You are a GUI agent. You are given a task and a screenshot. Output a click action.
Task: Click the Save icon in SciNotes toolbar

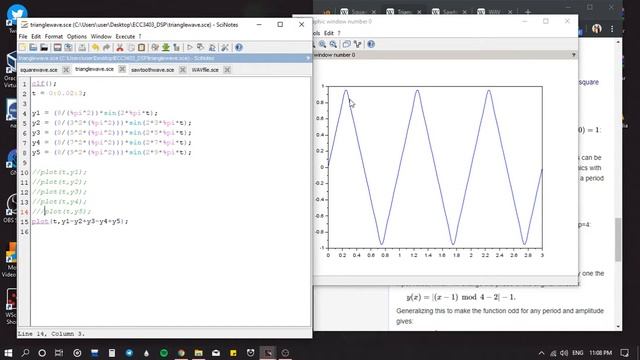click(57, 47)
